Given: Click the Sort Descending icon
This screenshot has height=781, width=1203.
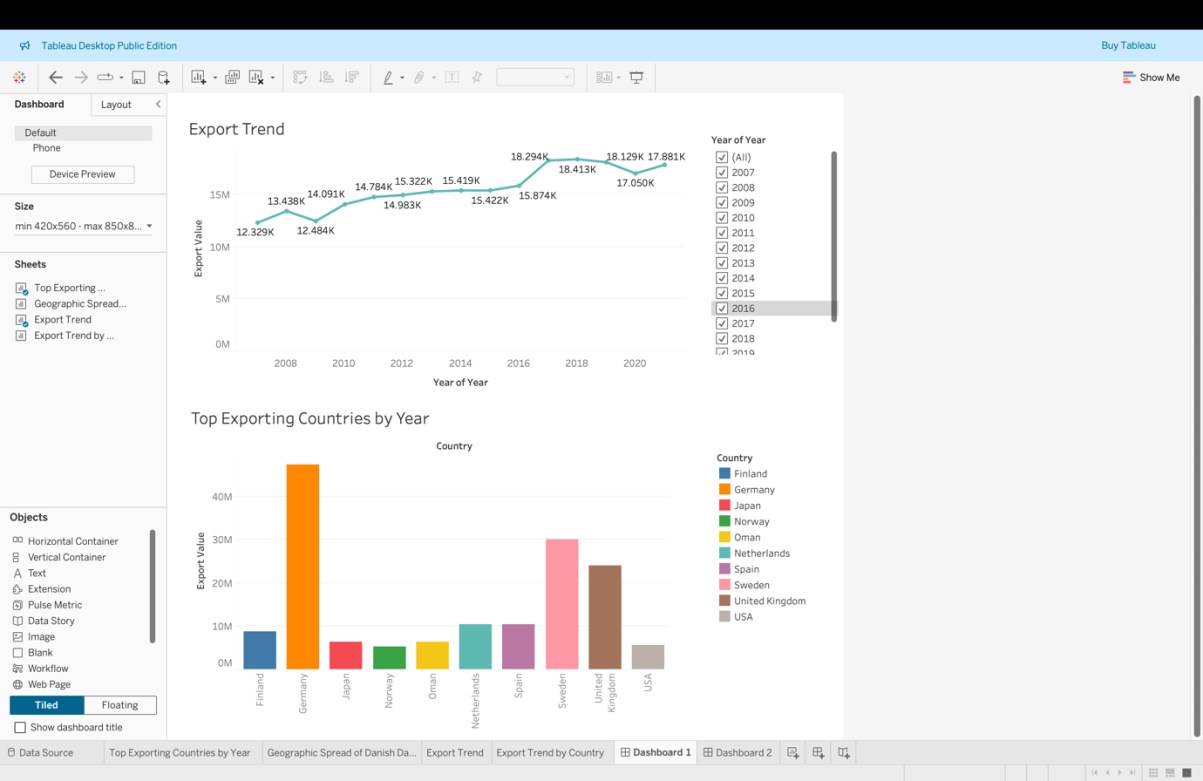Looking at the screenshot, I should pos(352,77).
